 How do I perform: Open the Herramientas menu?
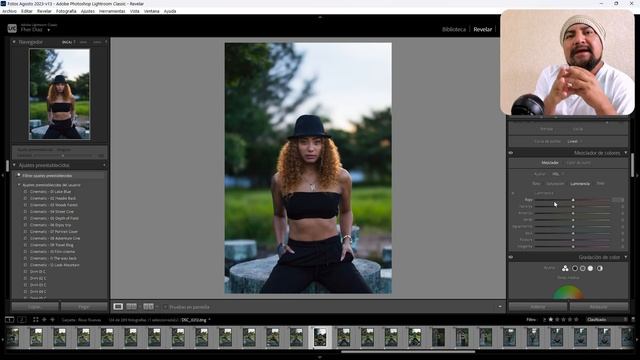112,11
